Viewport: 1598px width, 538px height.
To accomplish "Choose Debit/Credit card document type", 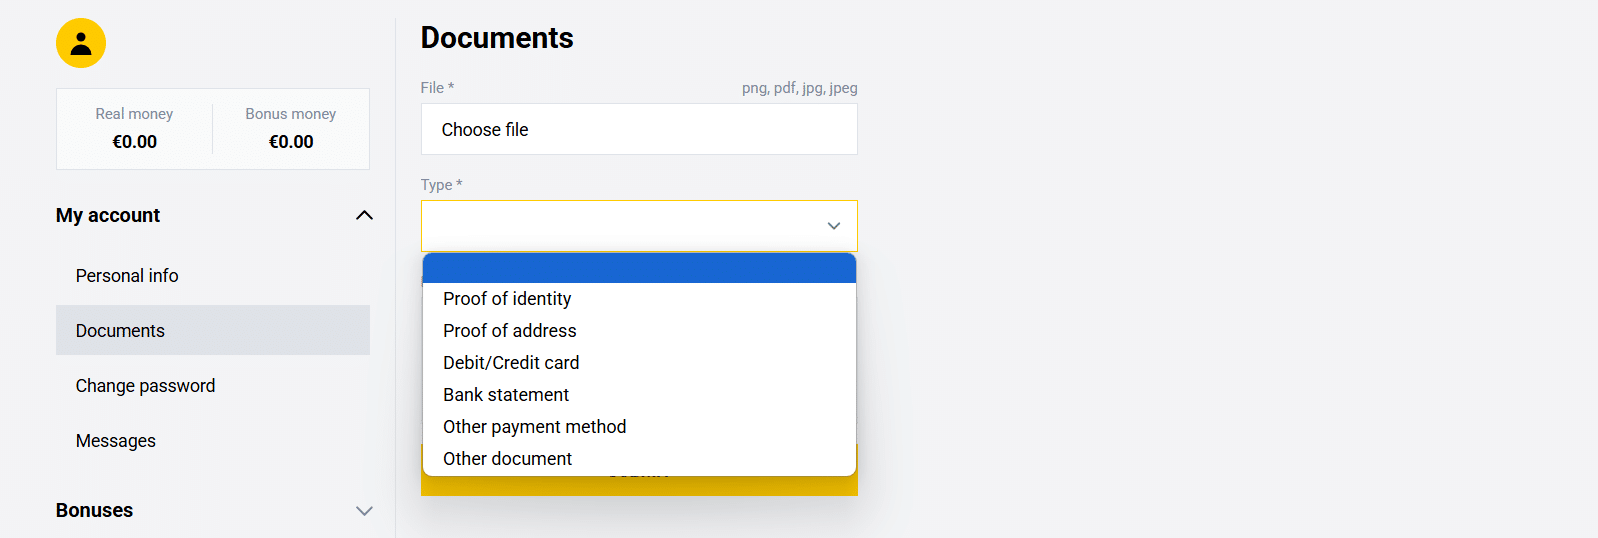I will pyautogui.click(x=511, y=363).
